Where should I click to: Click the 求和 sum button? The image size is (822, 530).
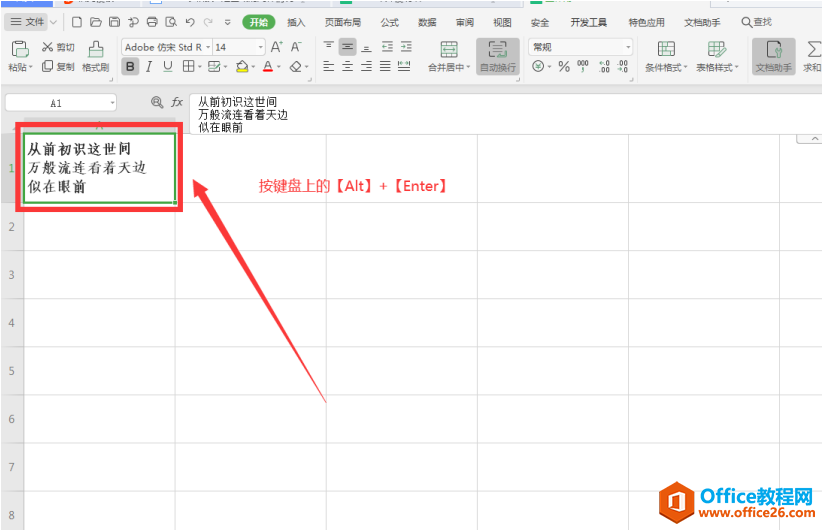tap(813, 56)
